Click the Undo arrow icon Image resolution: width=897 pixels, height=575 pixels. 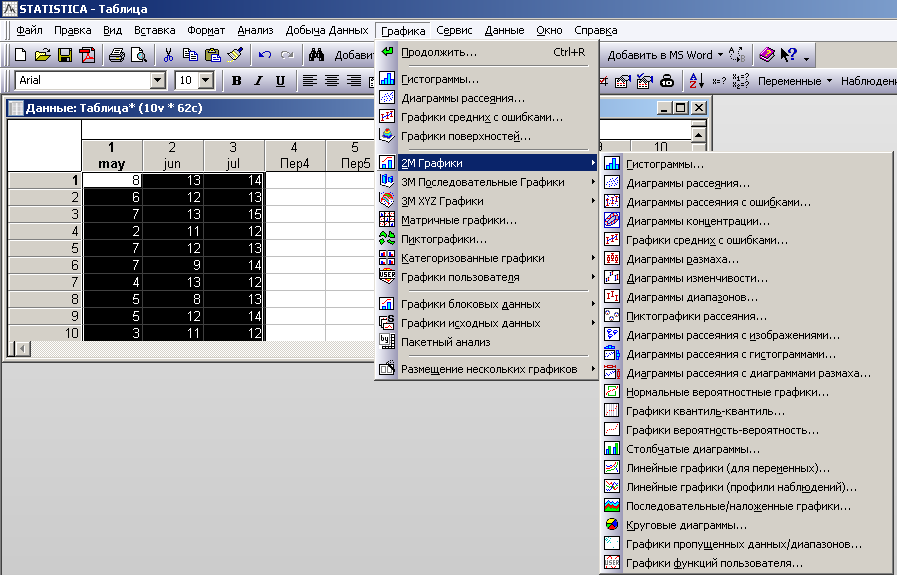(264, 55)
